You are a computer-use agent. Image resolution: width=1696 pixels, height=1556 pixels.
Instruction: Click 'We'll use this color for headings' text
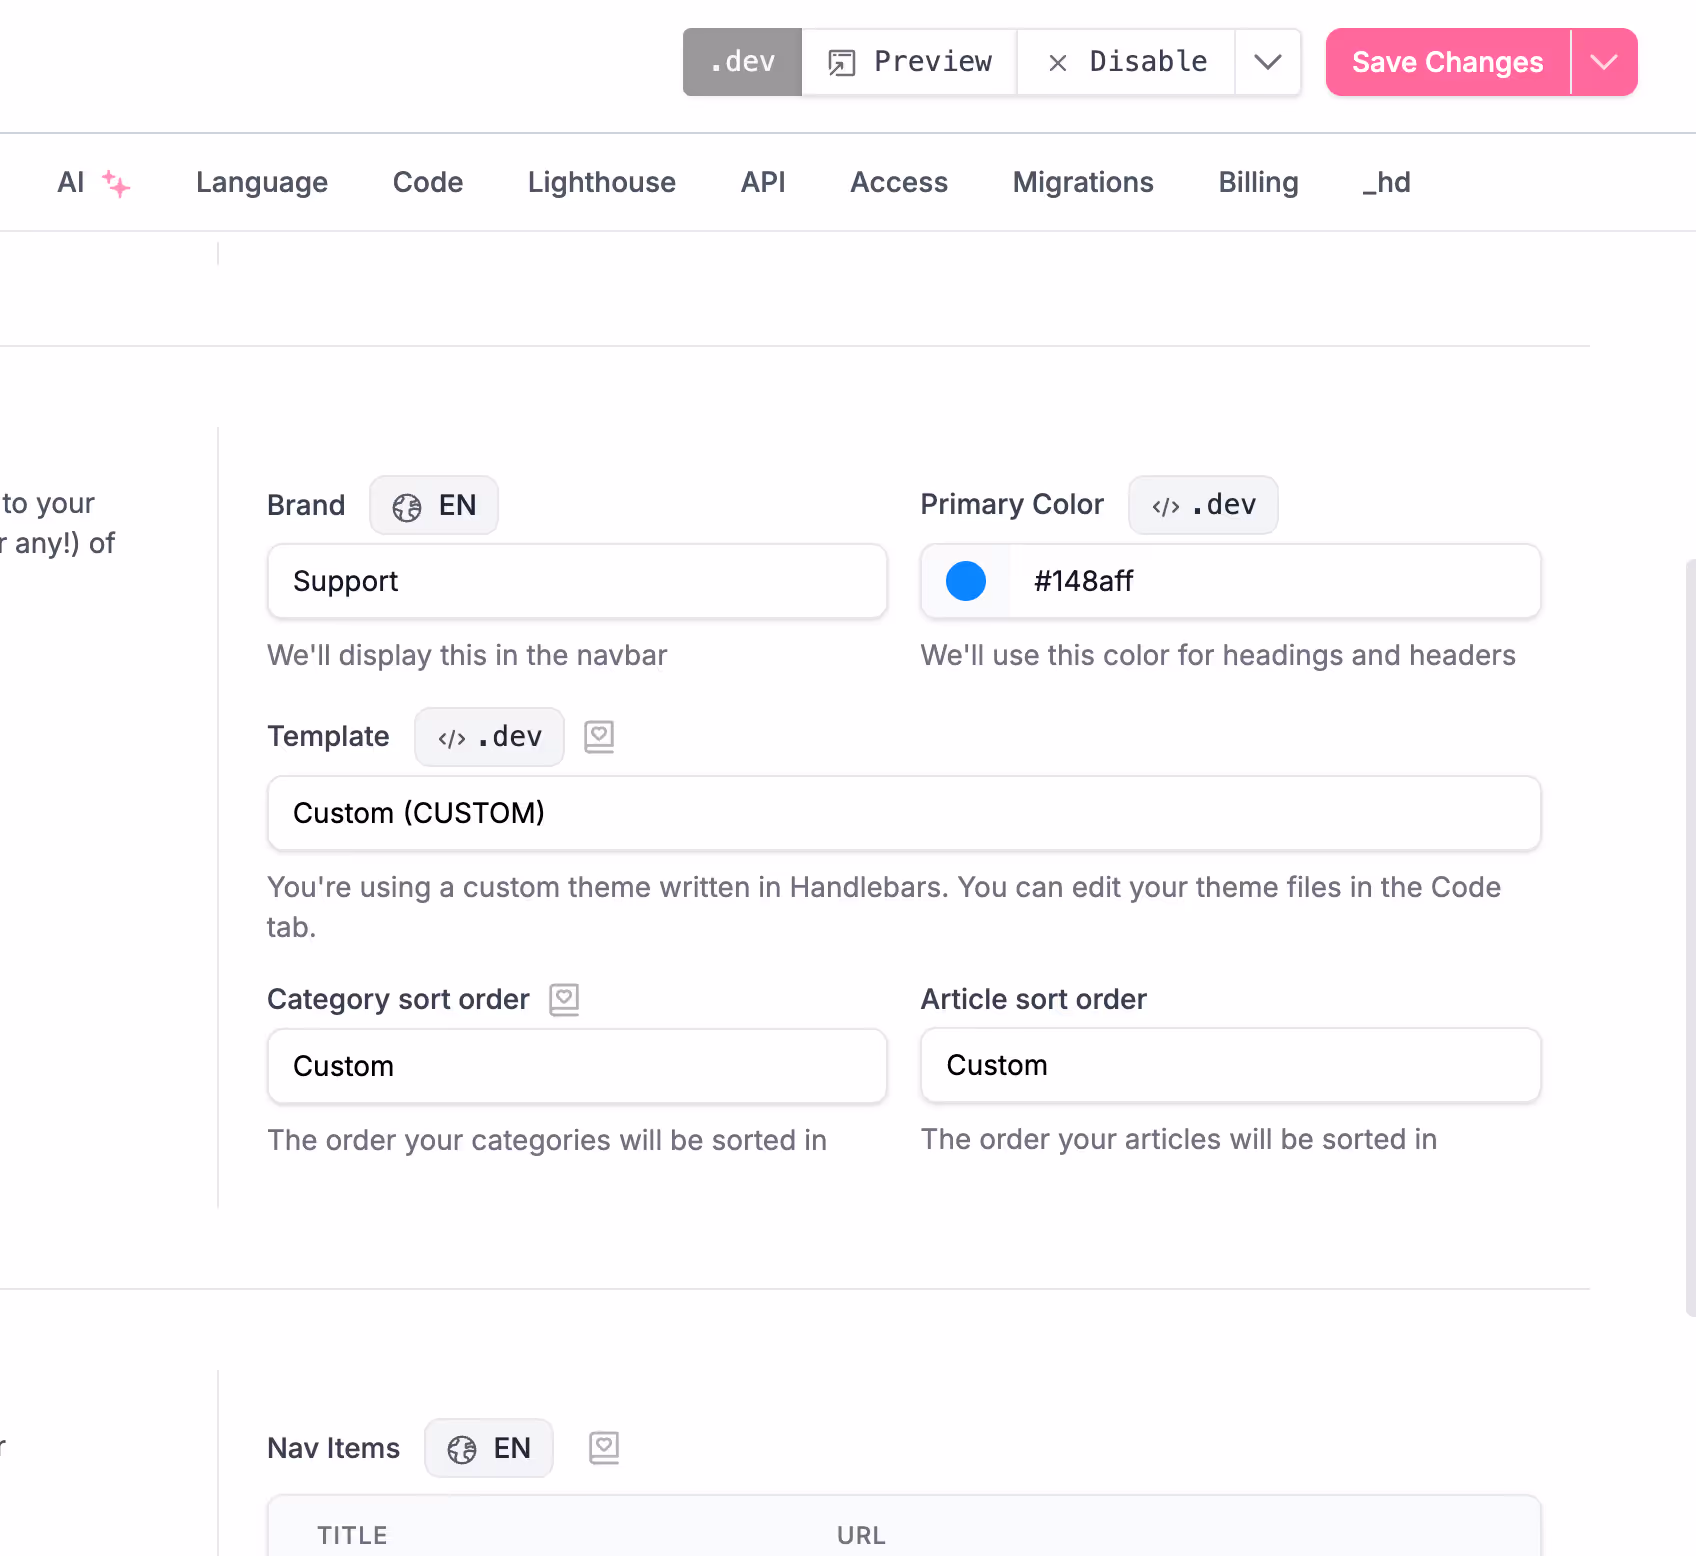1218,655
